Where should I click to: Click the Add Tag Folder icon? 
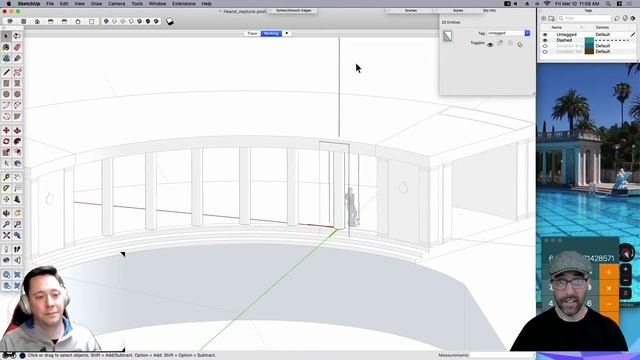pos(551,18)
